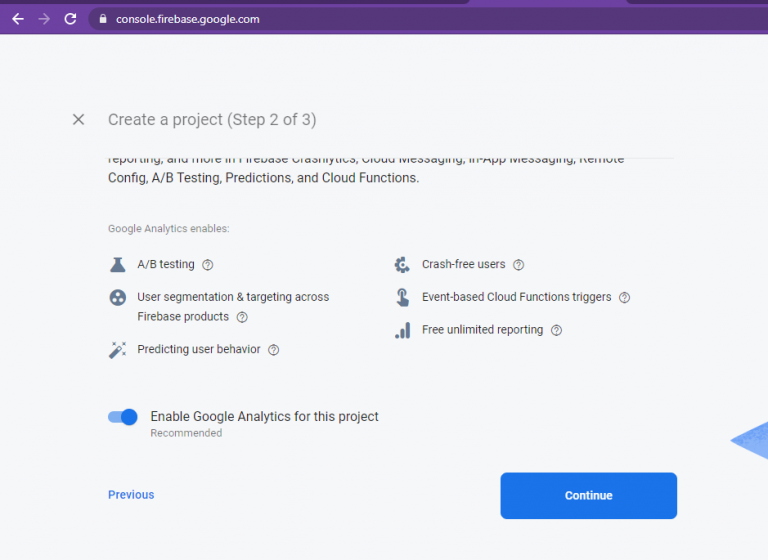Click the Continue button
Viewport: 768px width, 560px height.
point(589,495)
